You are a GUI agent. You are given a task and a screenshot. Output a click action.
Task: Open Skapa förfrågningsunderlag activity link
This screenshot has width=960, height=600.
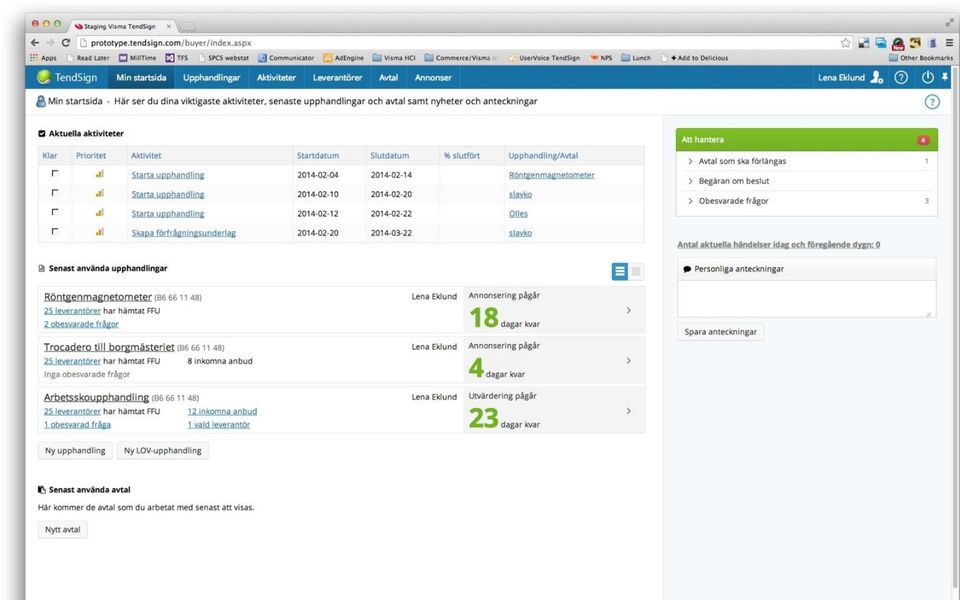(184, 233)
